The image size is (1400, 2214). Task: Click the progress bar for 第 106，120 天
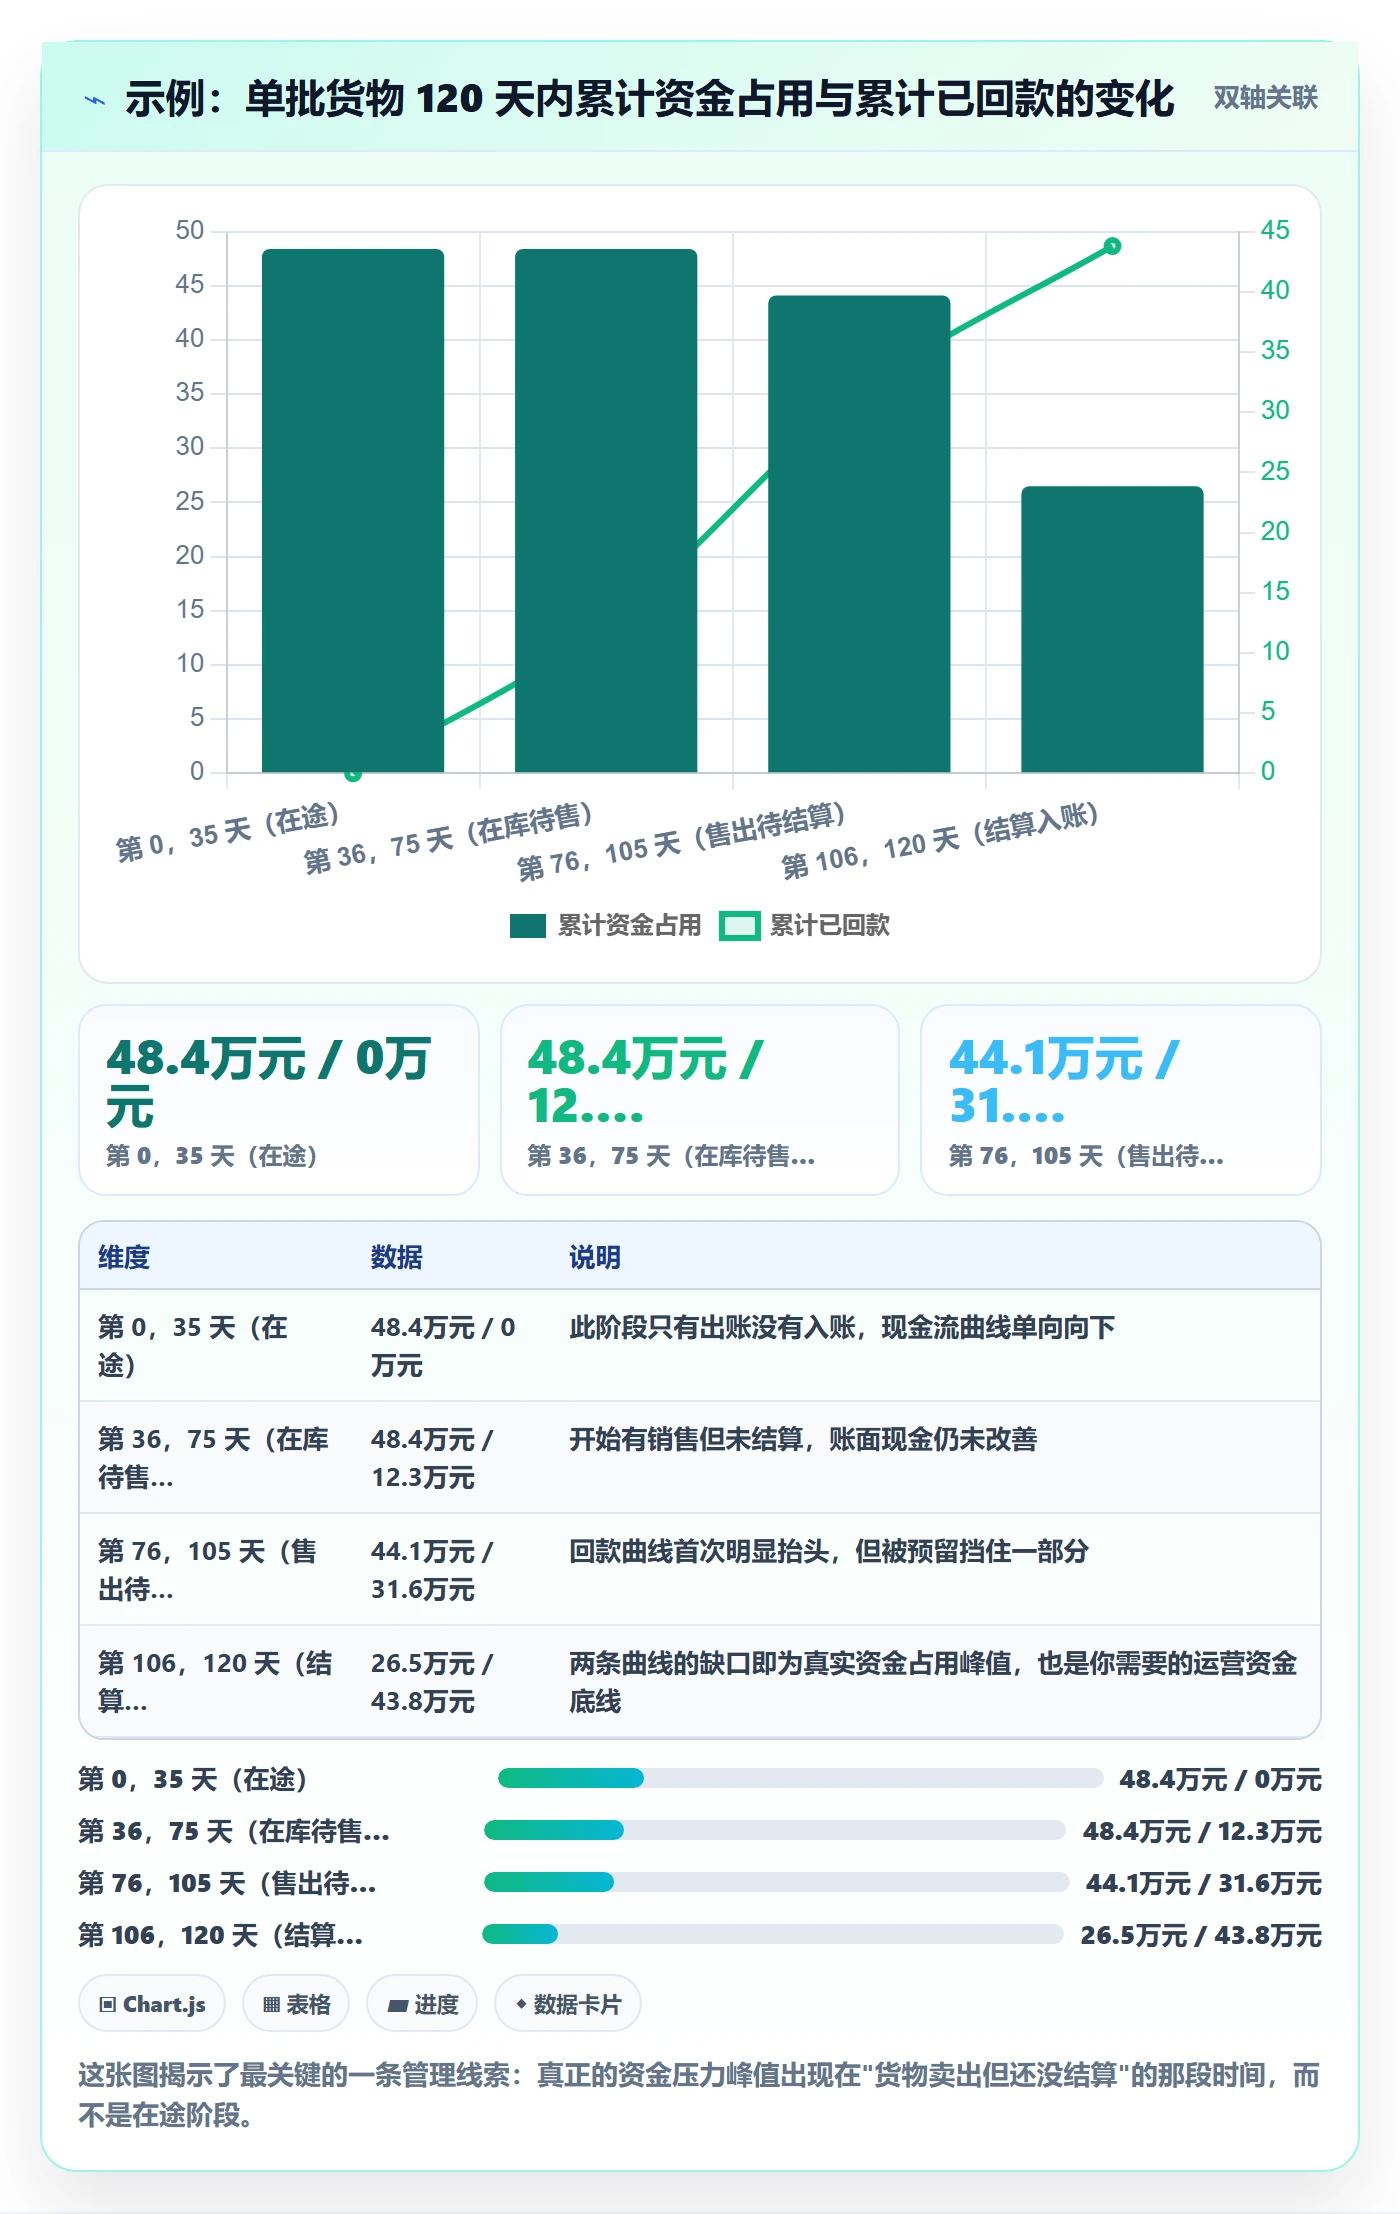(773, 1934)
